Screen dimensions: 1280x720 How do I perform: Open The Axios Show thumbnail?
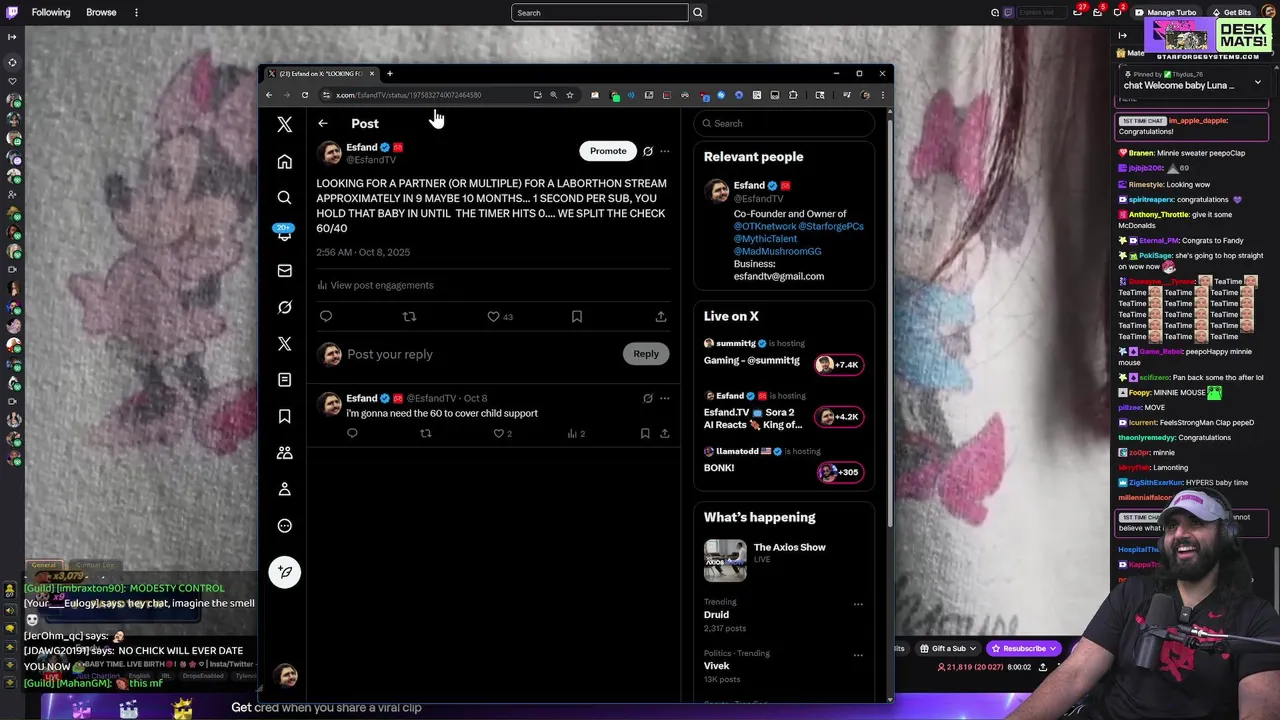[725, 560]
